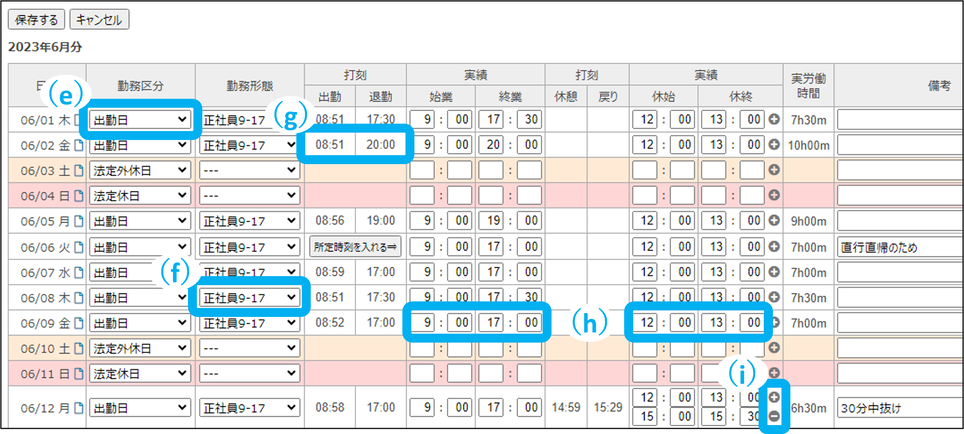Open the 勤務形態 dropdown for 06/10
964x434 pixels.
[x=250, y=348]
